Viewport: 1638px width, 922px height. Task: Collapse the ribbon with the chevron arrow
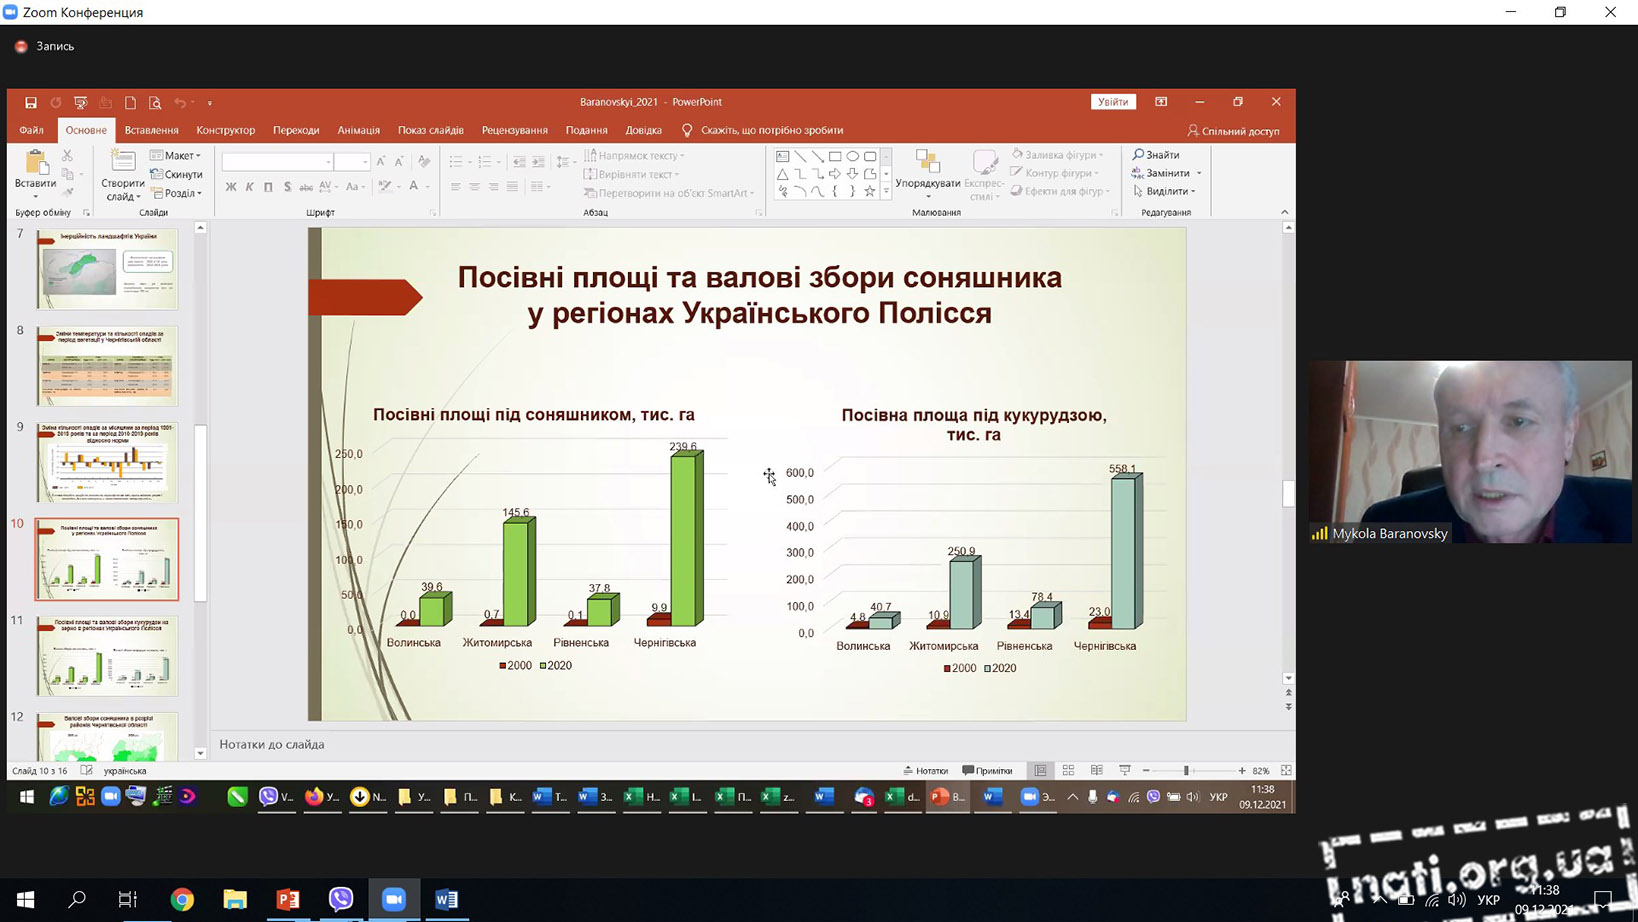1285,212
